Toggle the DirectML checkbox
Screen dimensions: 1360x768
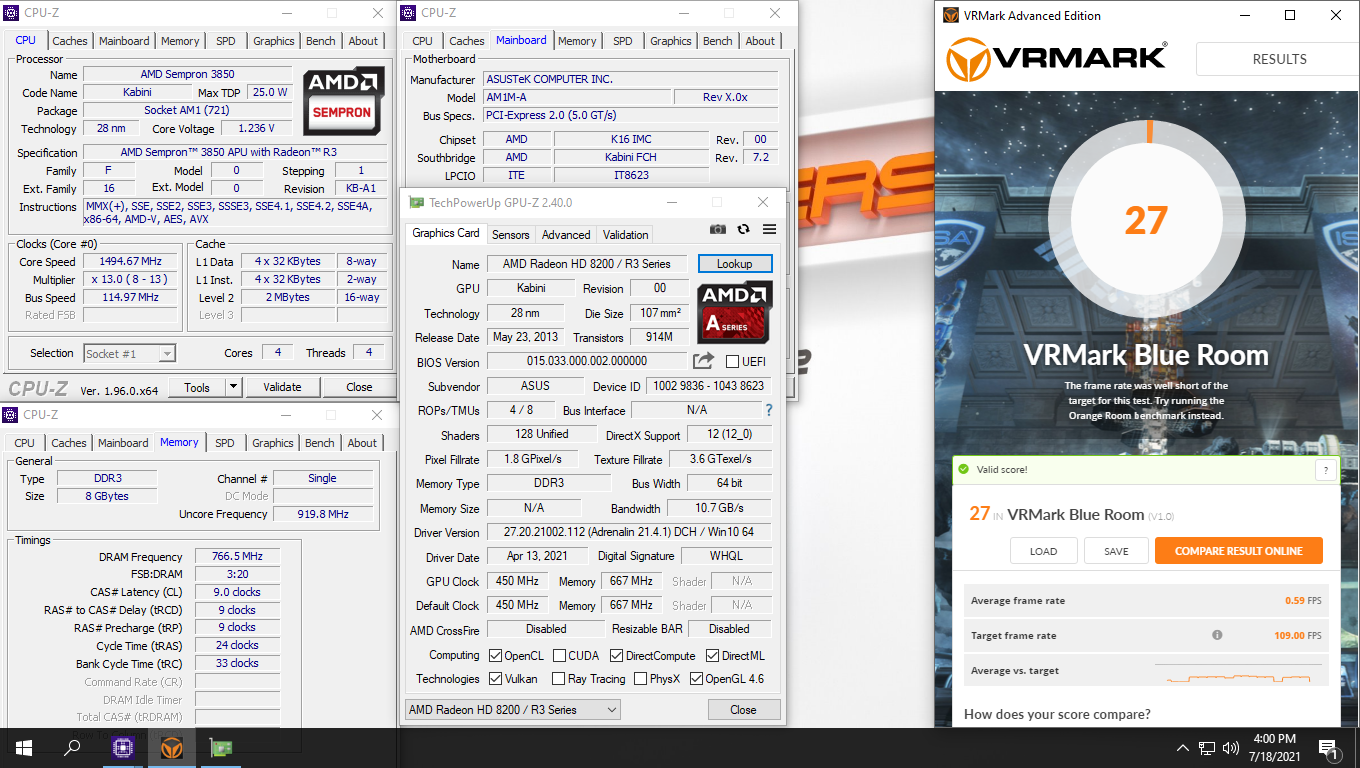click(x=712, y=656)
